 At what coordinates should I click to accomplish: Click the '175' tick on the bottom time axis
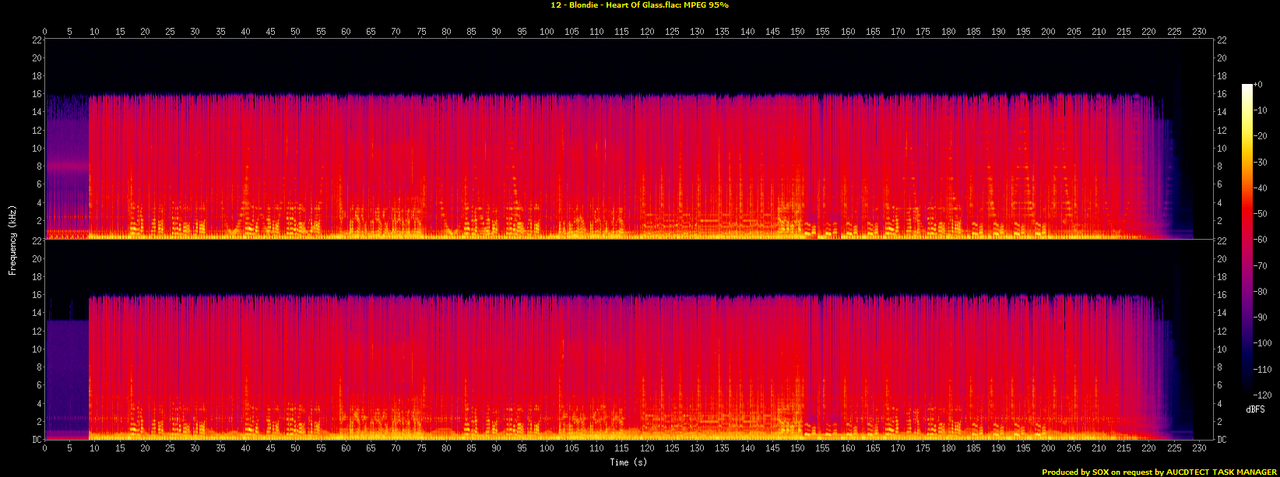[923, 448]
